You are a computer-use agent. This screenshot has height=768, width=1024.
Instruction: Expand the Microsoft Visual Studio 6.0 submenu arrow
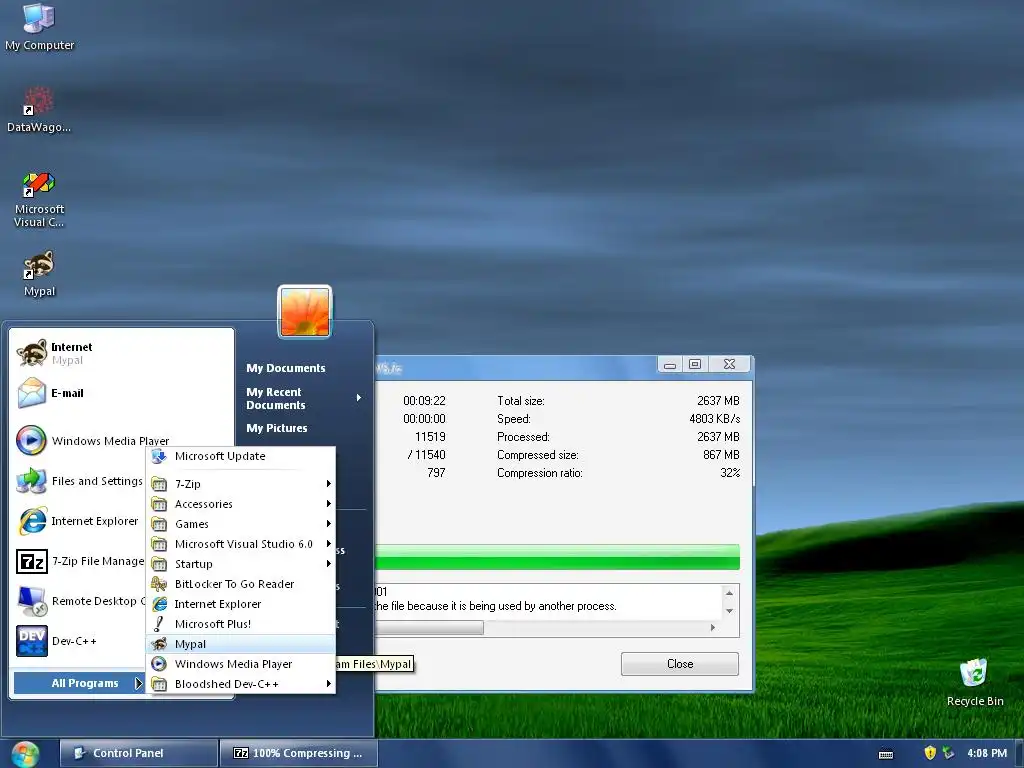tap(328, 544)
